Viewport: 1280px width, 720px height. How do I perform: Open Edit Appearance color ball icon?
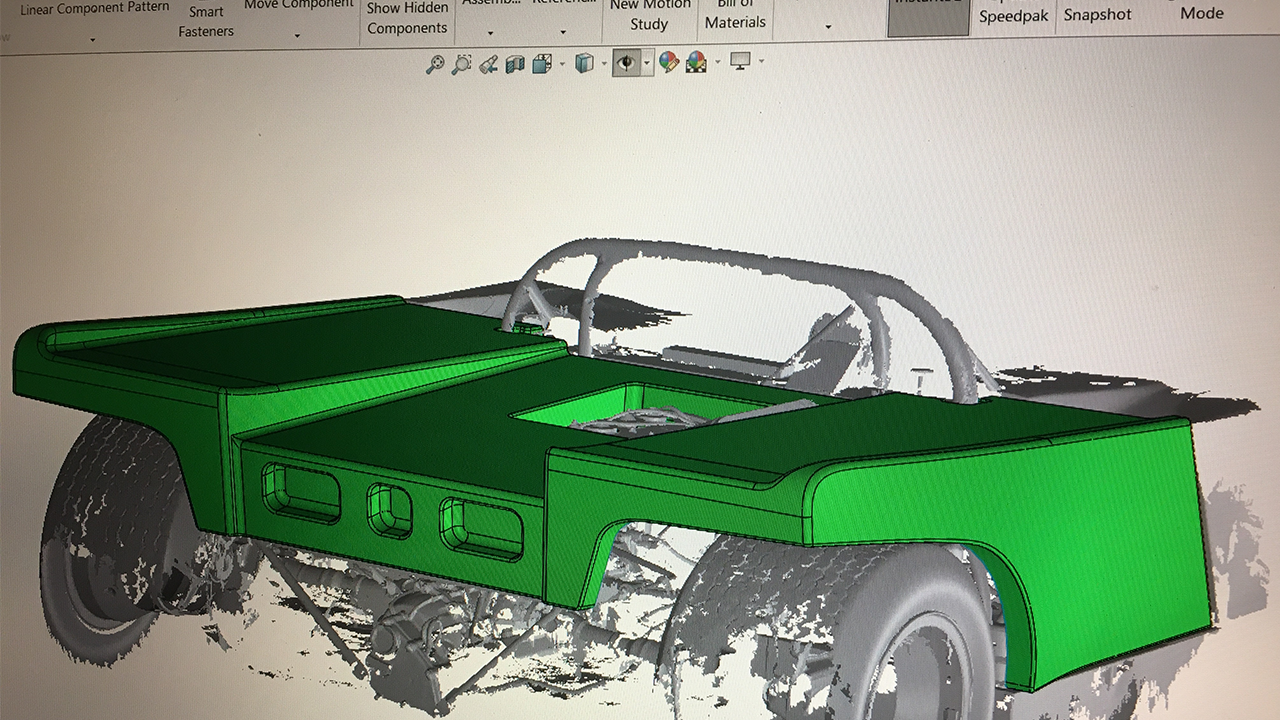click(668, 63)
